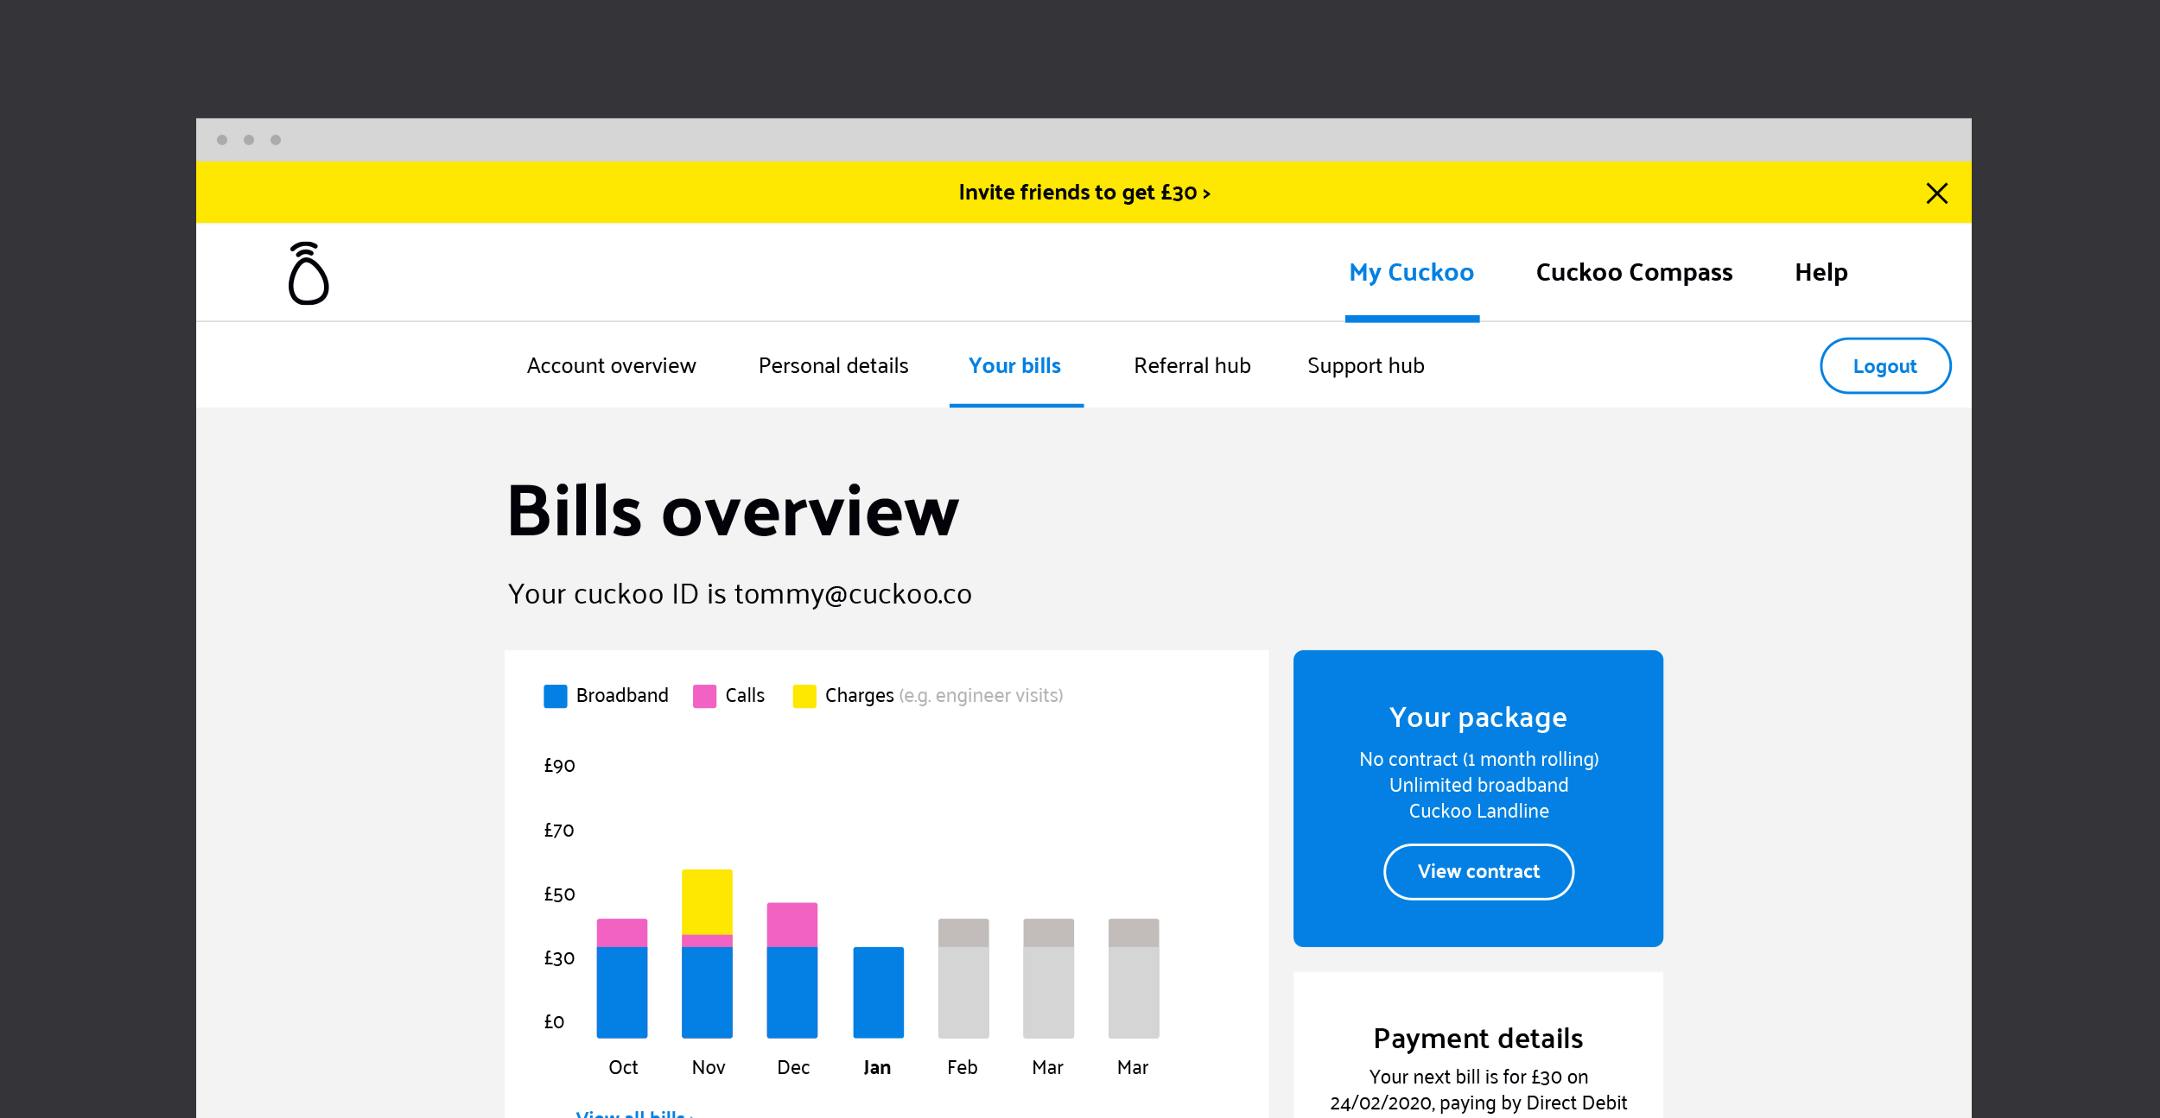2160x1118 pixels.
Task: Click the 'Unlimited broadband' package line
Action: click(1478, 786)
